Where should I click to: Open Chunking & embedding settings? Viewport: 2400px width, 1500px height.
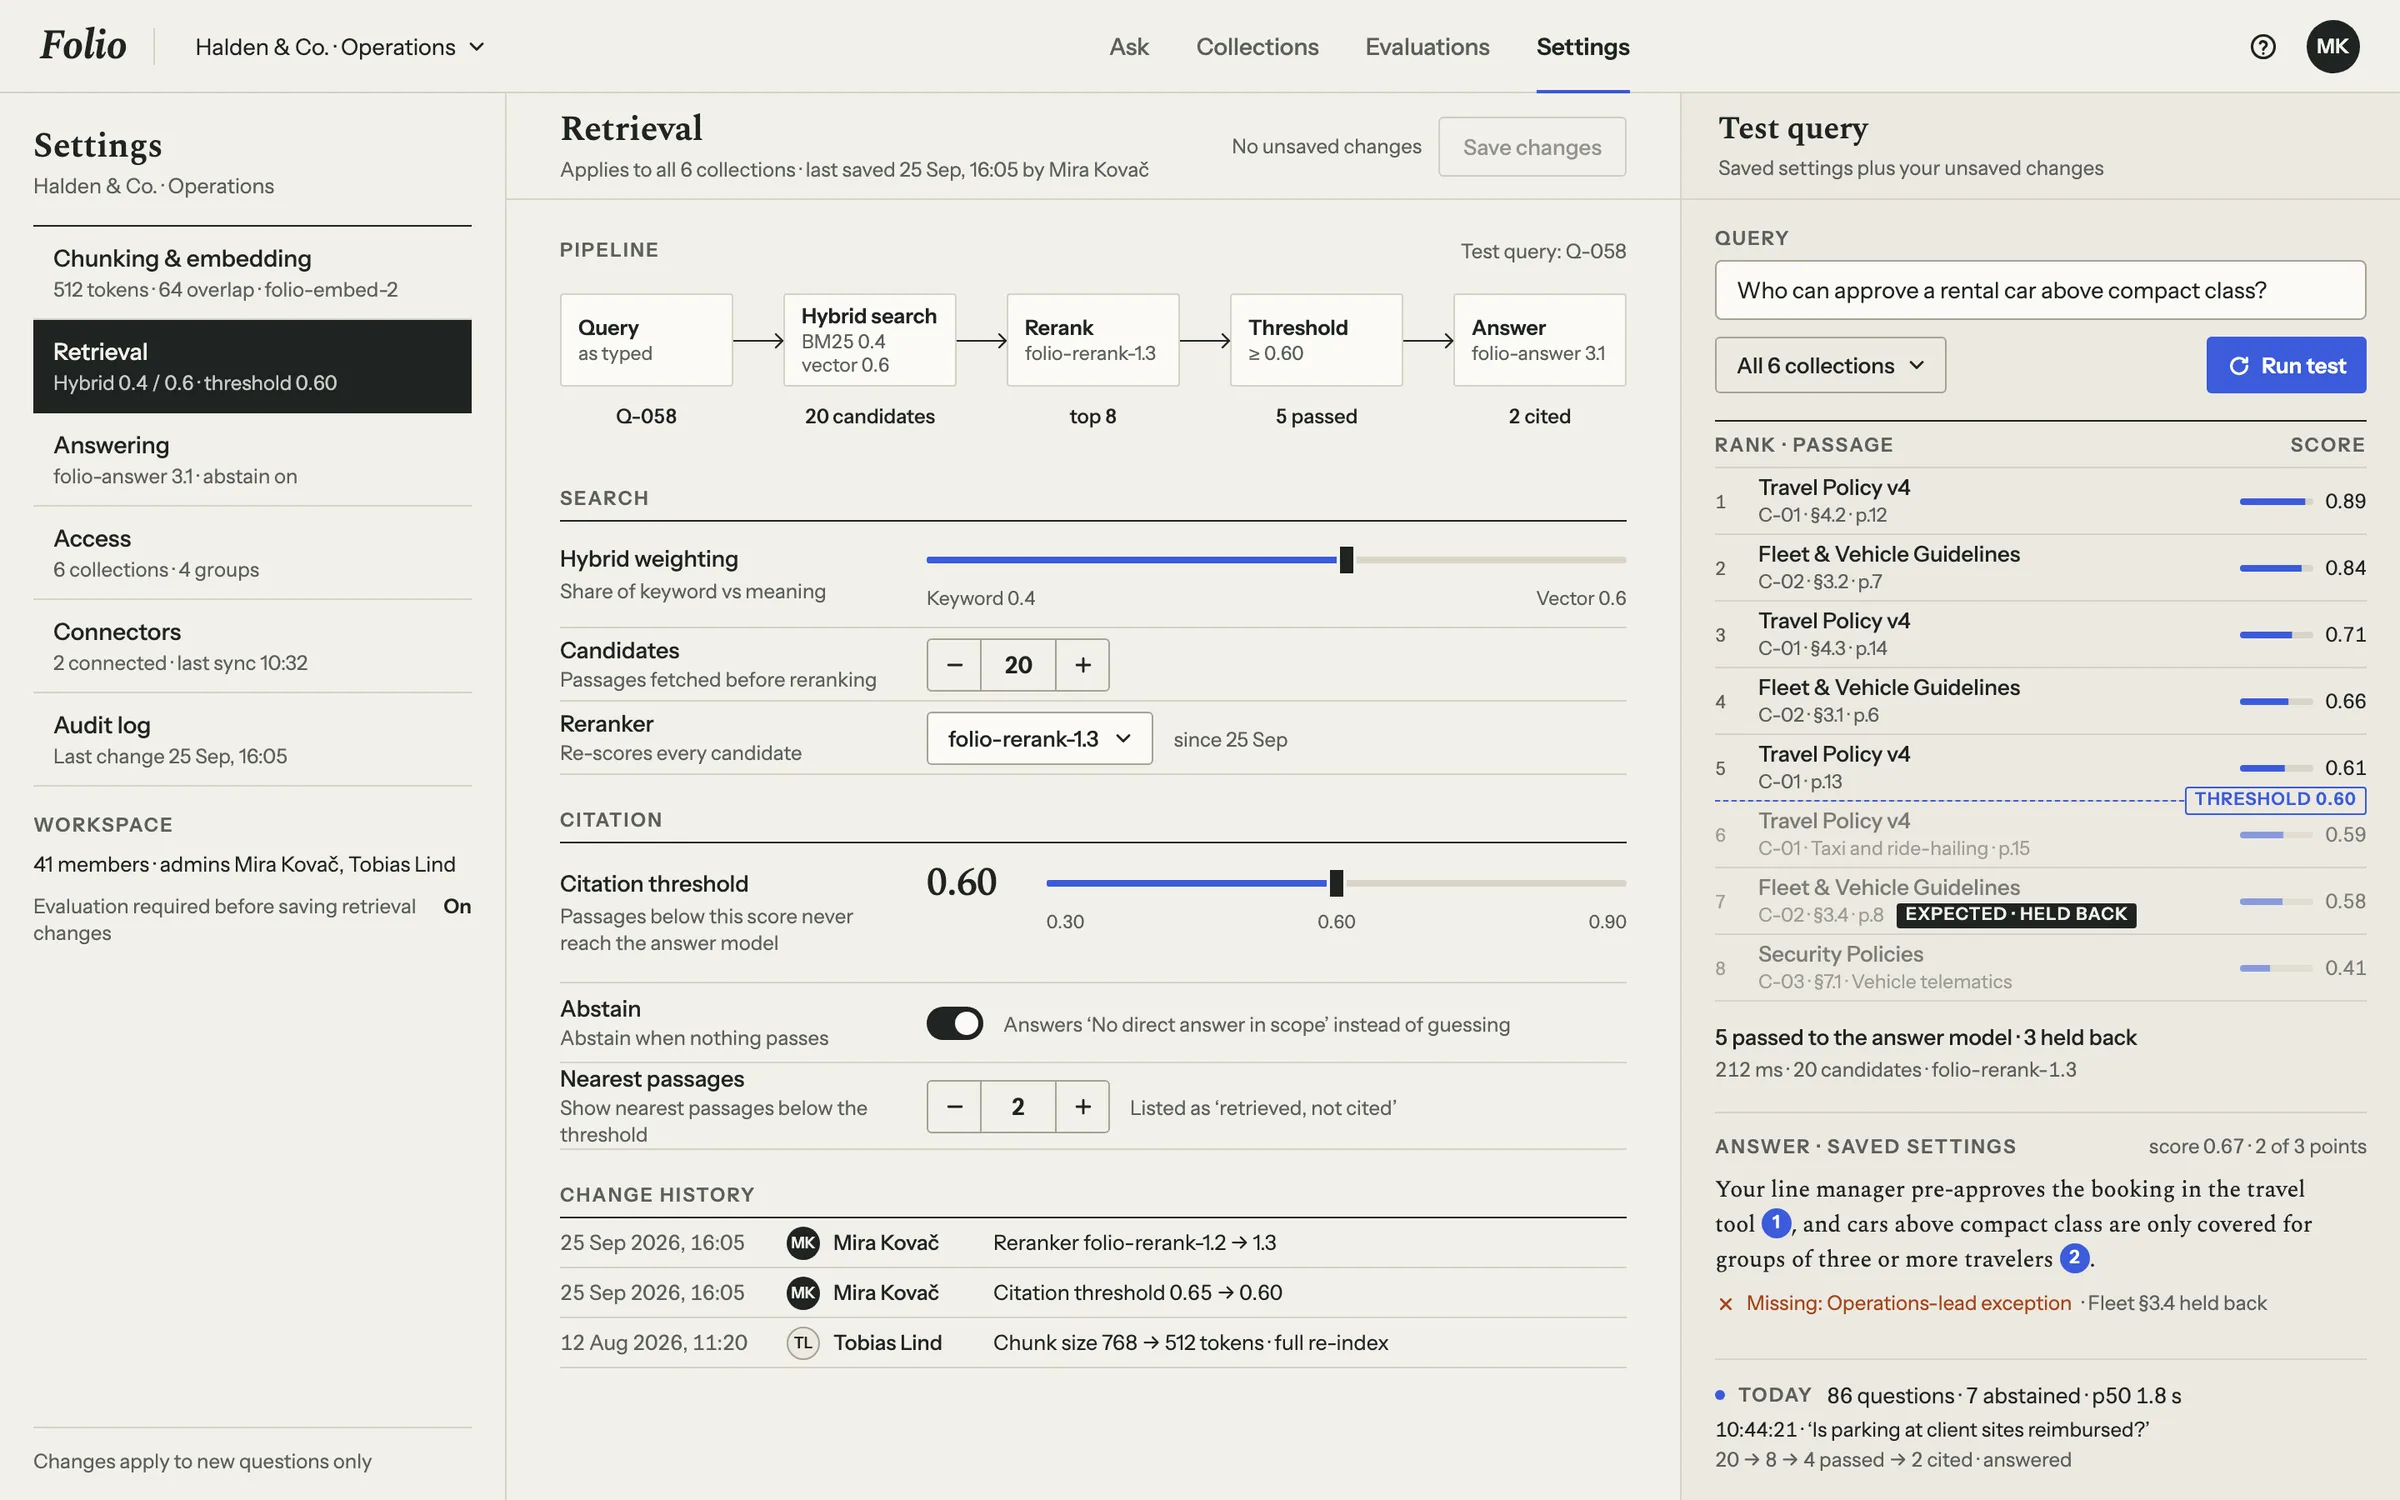[252, 273]
